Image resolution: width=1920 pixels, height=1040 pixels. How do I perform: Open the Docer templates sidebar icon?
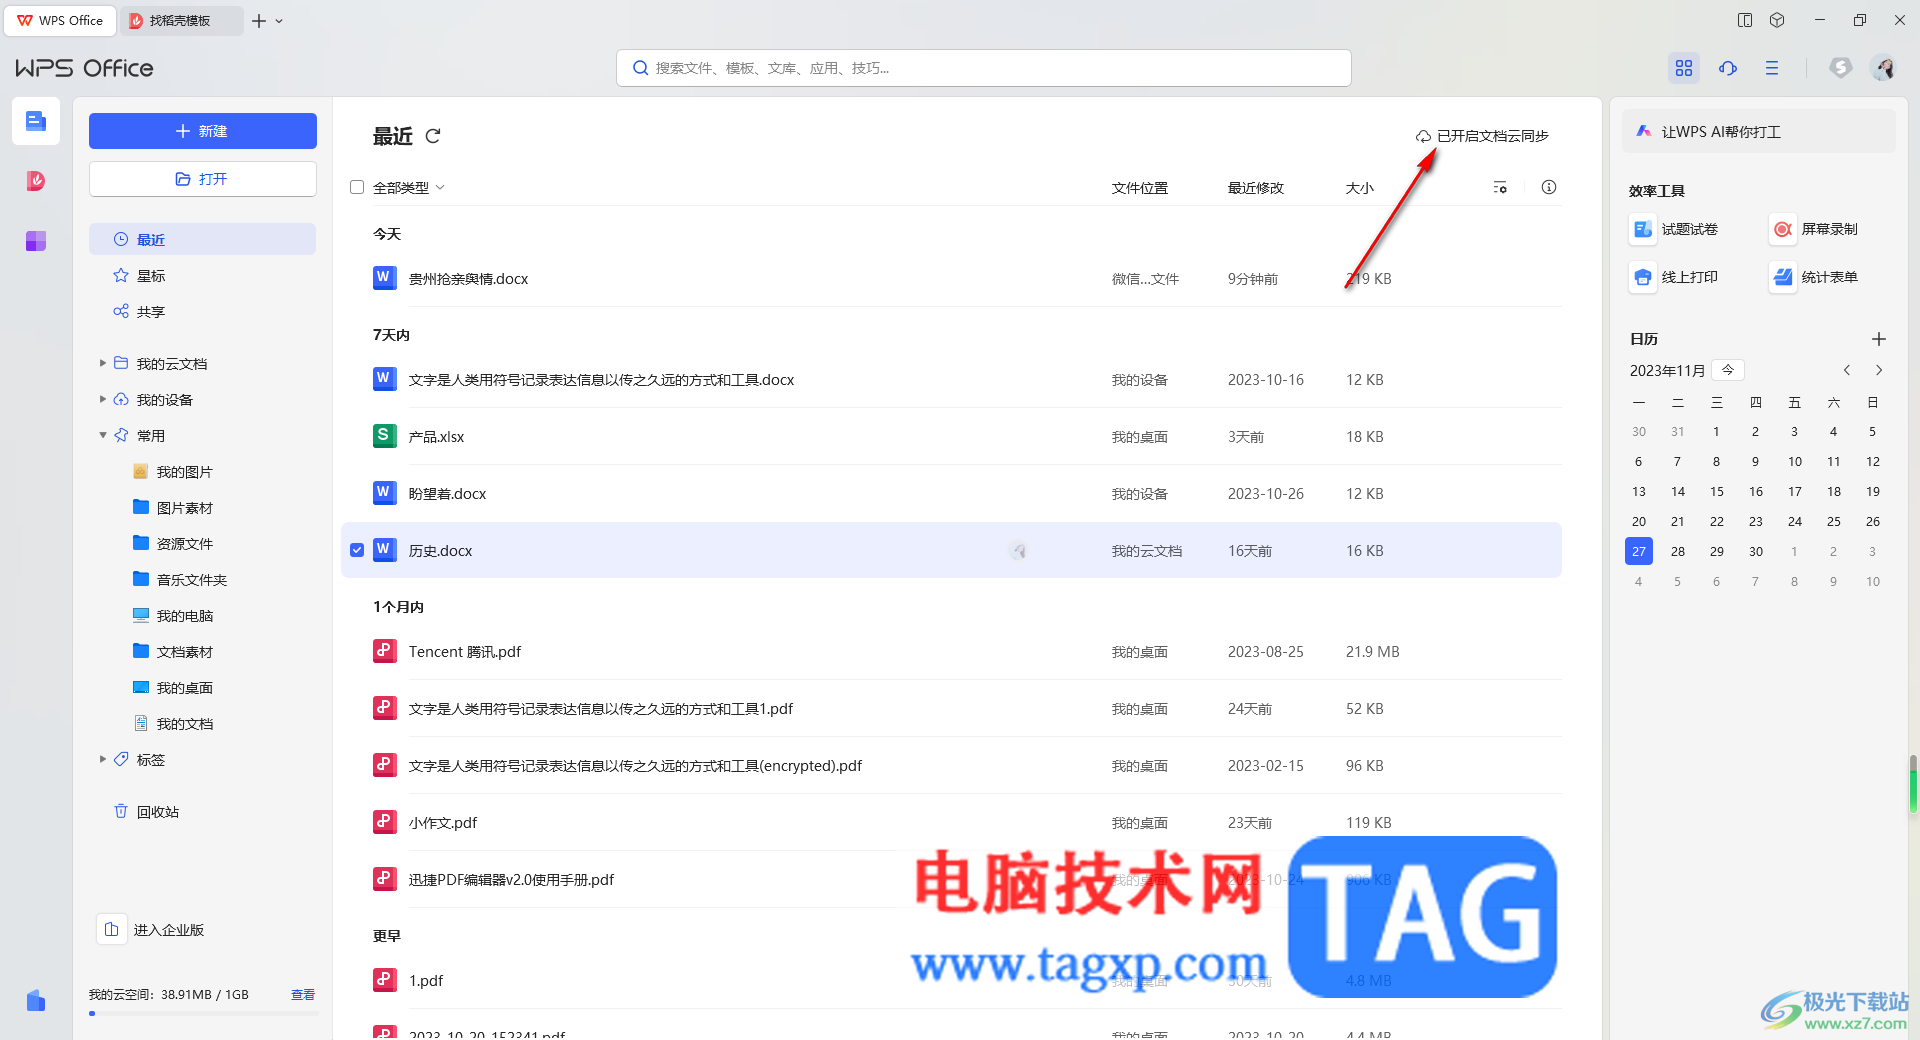(36, 181)
